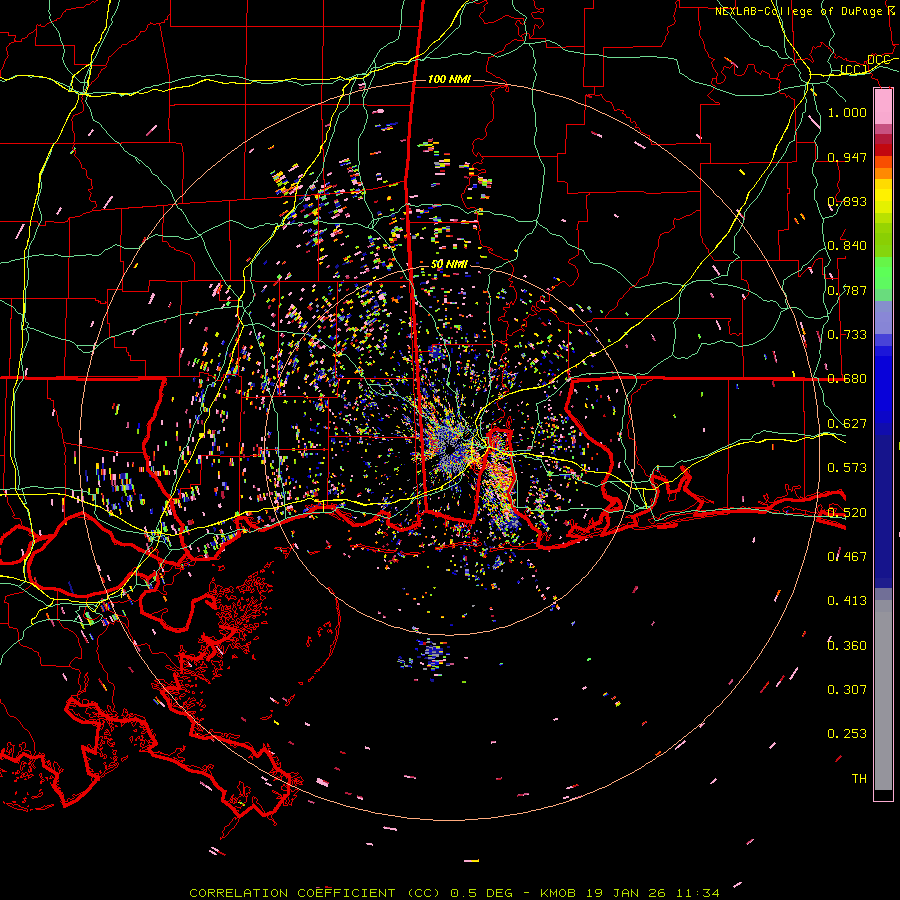
Task: Click the 100 NMI range ring label
Action: coord(449,79)
